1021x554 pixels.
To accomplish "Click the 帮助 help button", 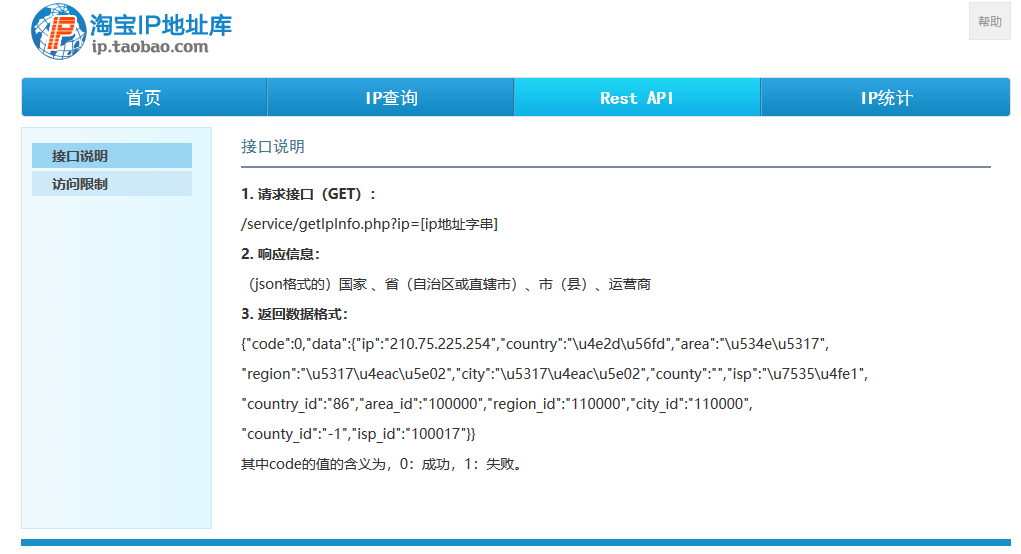I will (989, 21).
